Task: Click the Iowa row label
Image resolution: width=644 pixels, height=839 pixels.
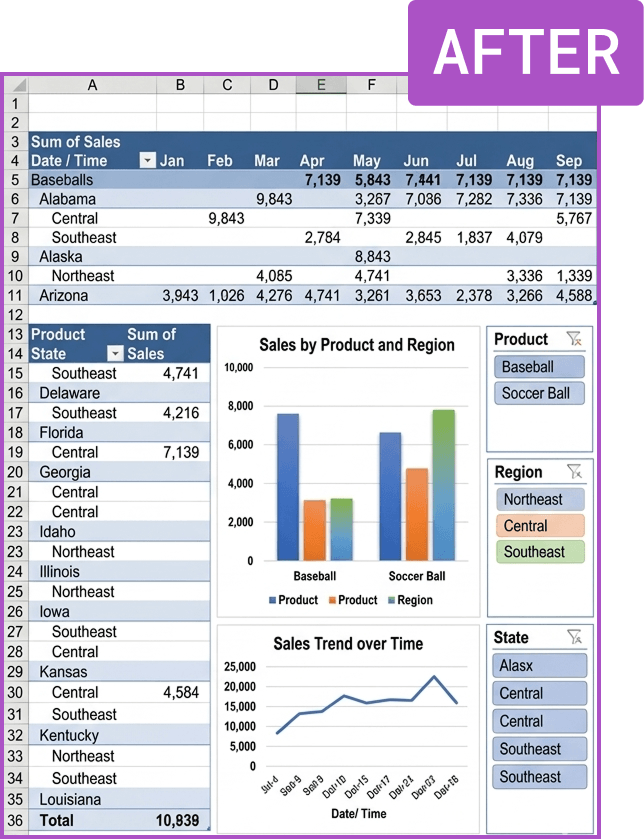Action: pyautogui.click(x=54, y=612)
